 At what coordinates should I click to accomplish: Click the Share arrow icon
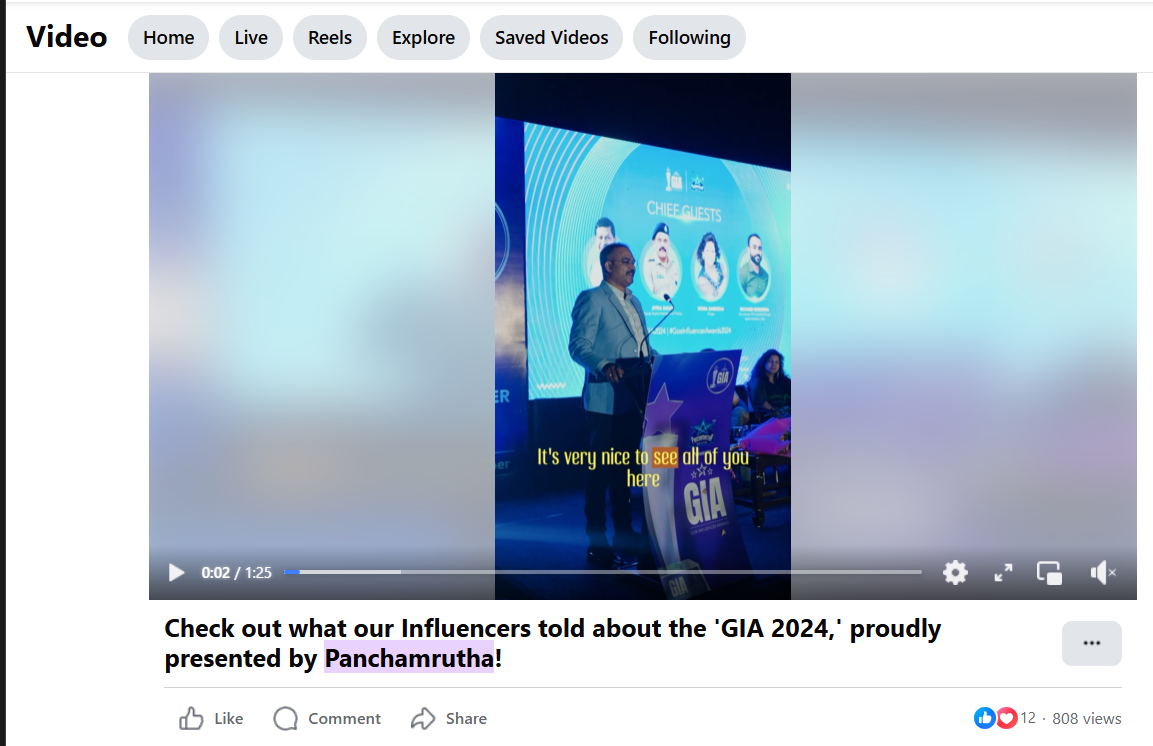coord(423,718)
